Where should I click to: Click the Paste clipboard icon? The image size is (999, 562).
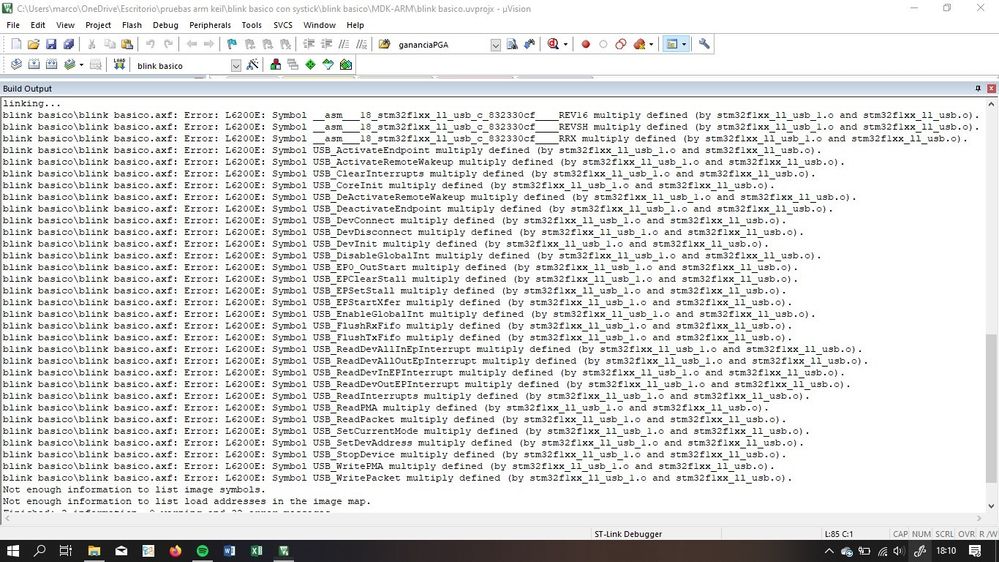127,44
